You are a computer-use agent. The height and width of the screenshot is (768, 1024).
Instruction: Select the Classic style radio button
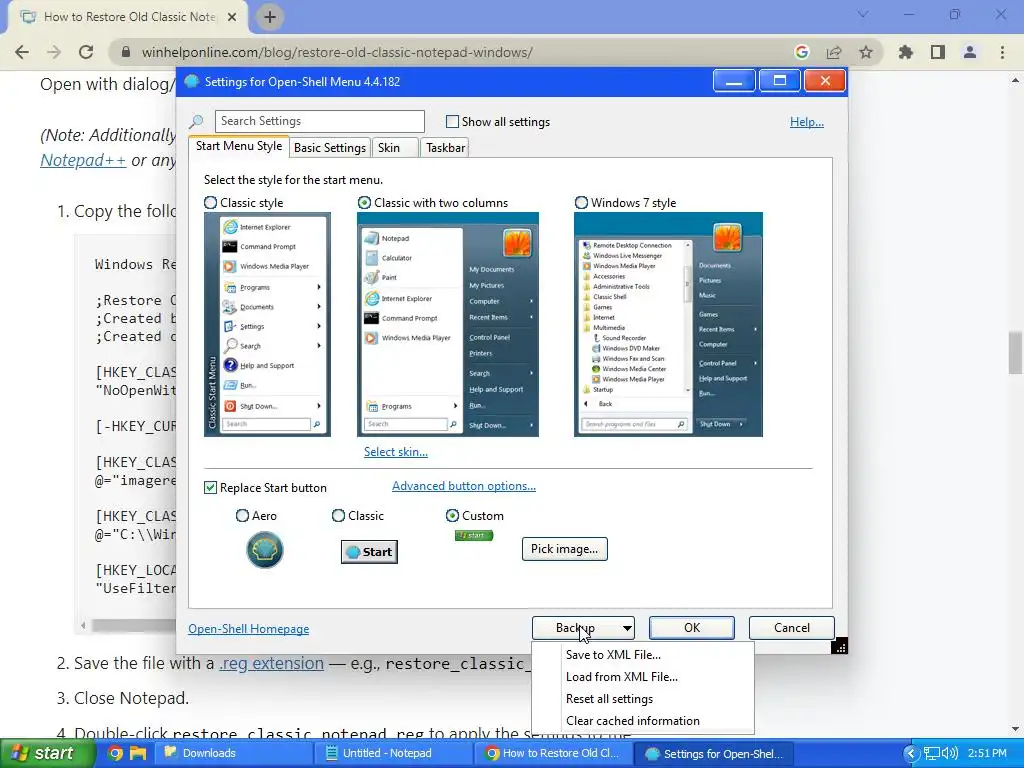pyautogui.click(x=210, y=203)
